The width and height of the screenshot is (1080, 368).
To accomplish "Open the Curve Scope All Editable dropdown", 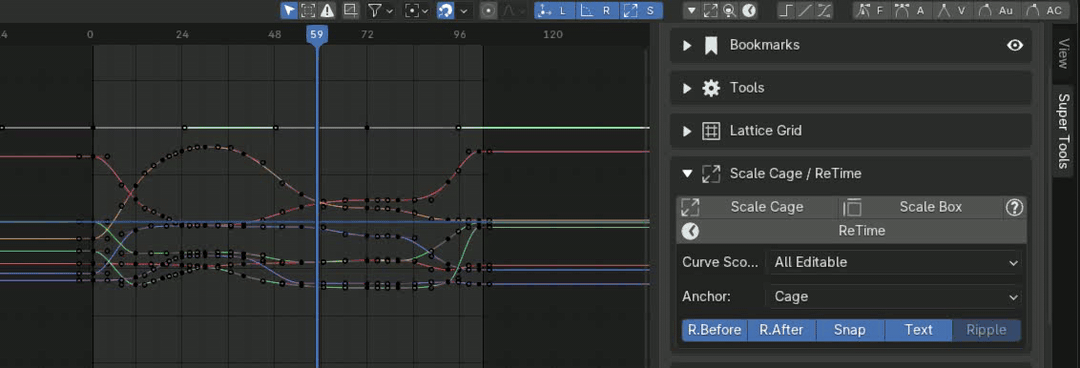I will (893, 262).
